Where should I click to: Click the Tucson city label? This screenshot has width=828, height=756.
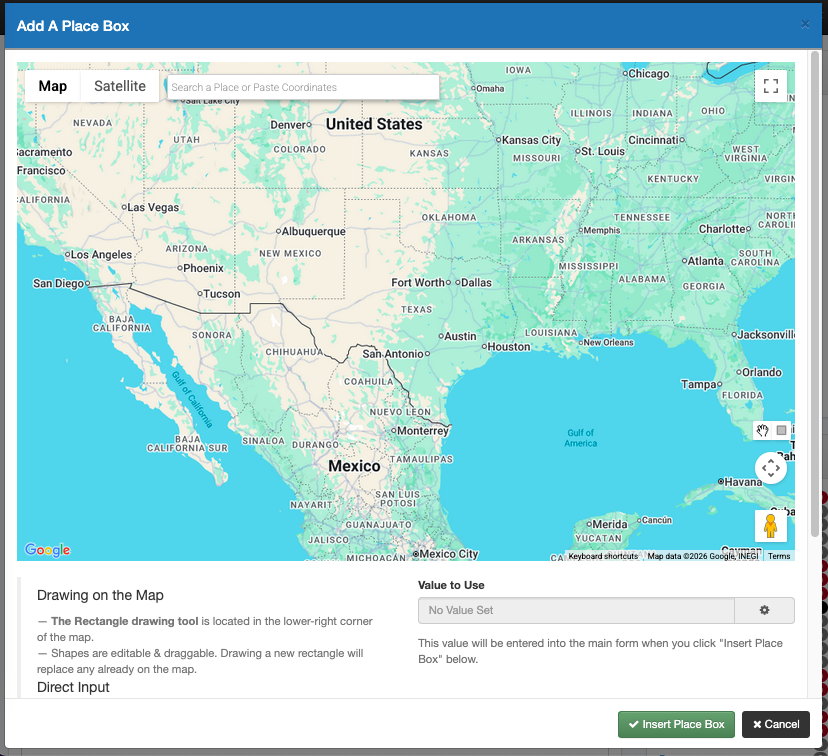point(222,294)
